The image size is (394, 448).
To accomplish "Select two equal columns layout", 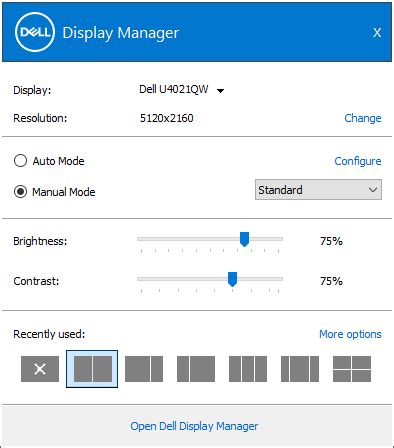I will [92, 369].
